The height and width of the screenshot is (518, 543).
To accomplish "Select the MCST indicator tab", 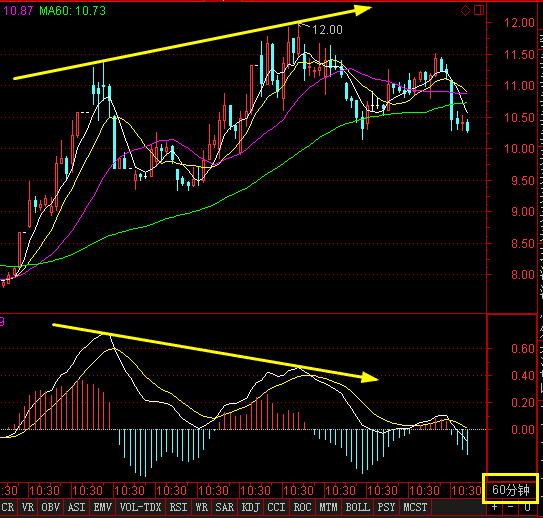I will pyautogui.click(x=415, y=507).
